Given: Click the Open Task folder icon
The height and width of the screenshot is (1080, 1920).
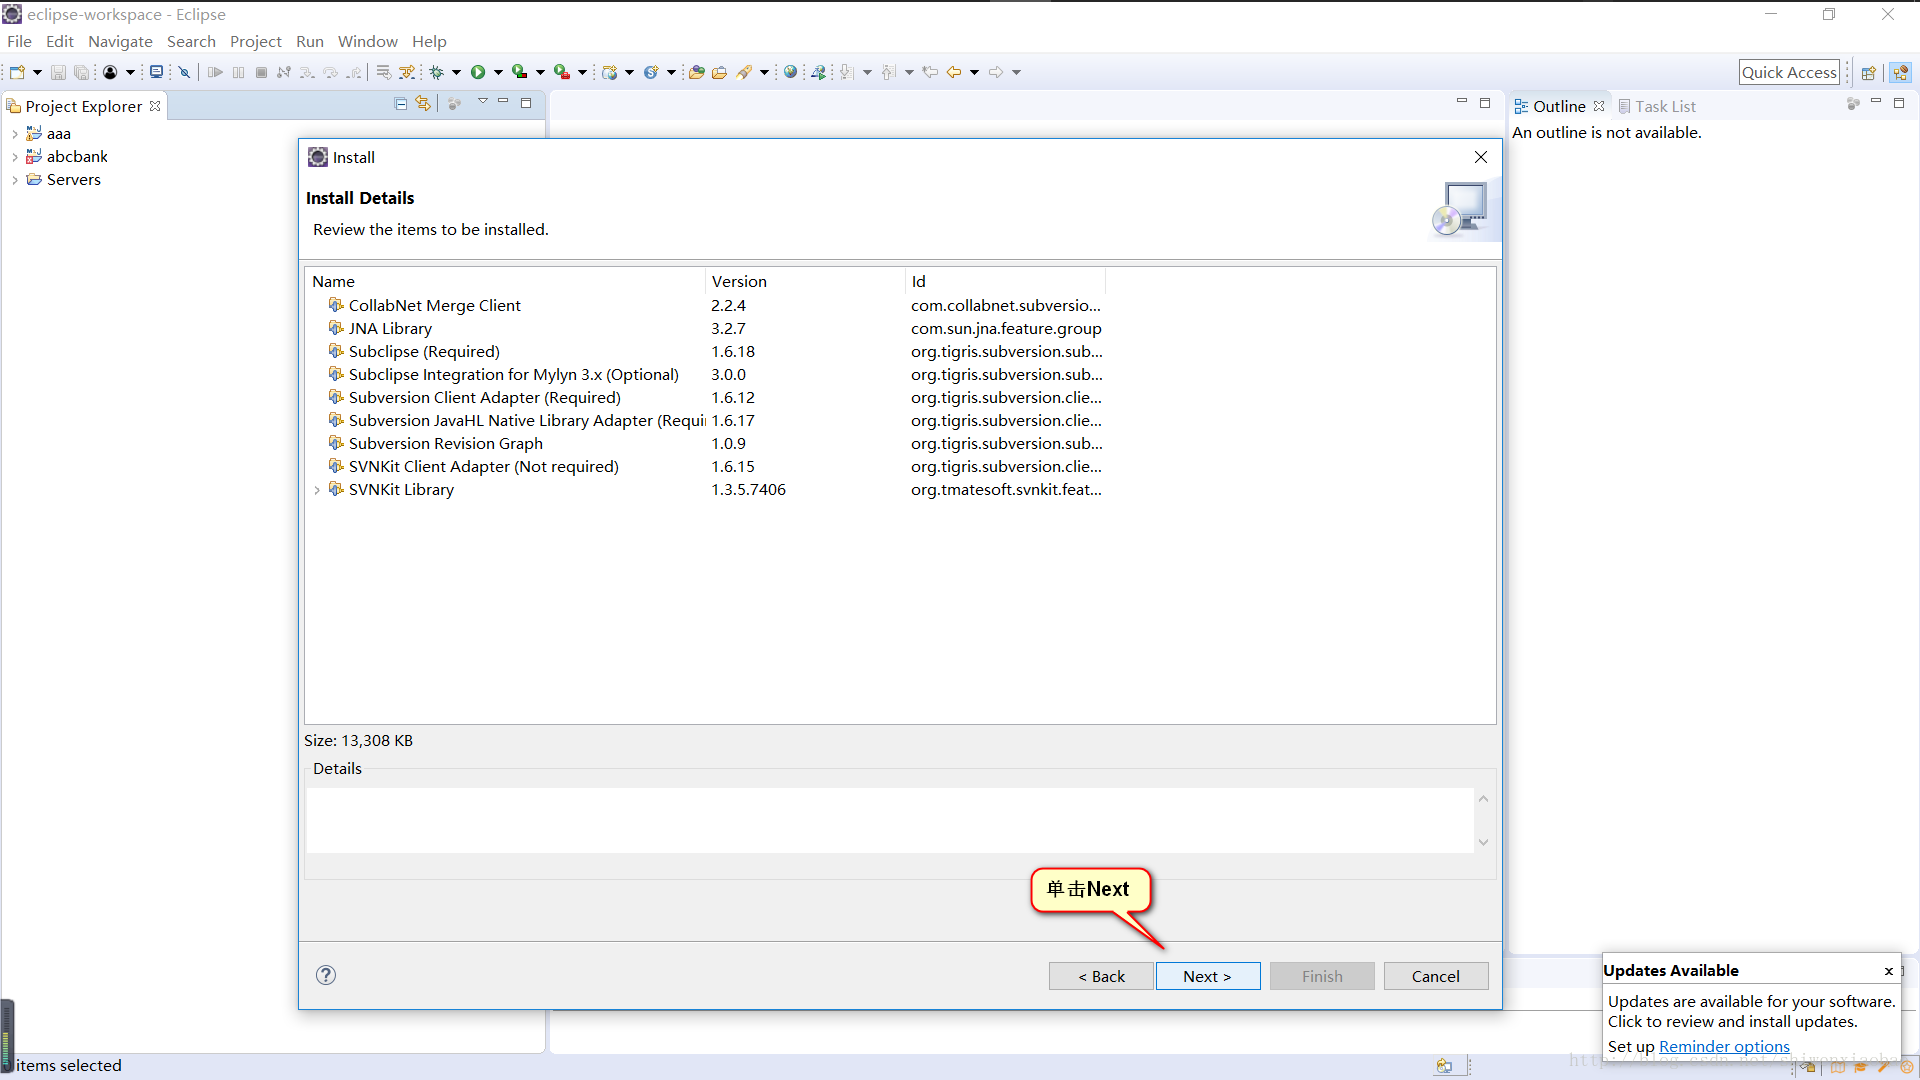Looking at the screenshot, I should tap(719, 72).
